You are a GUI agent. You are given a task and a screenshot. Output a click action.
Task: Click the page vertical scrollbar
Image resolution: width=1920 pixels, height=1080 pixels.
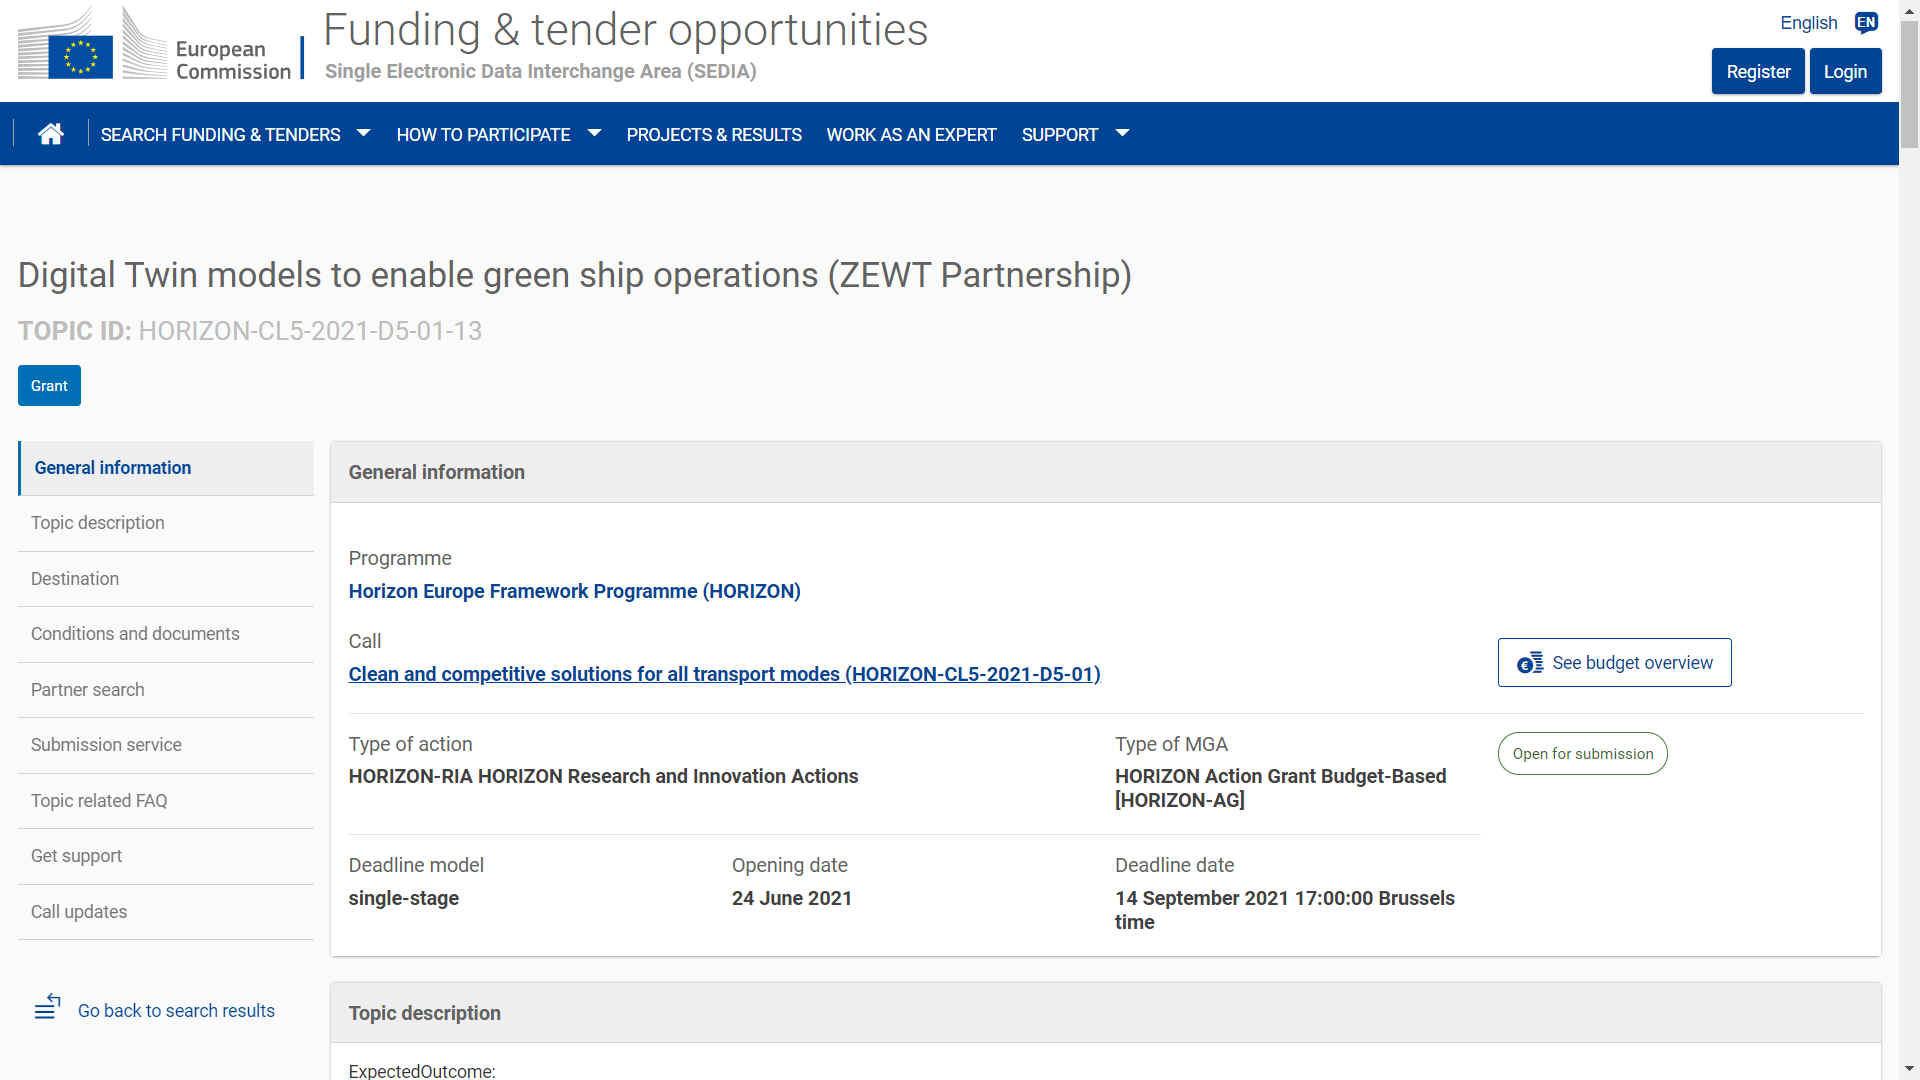point(1909,85)
